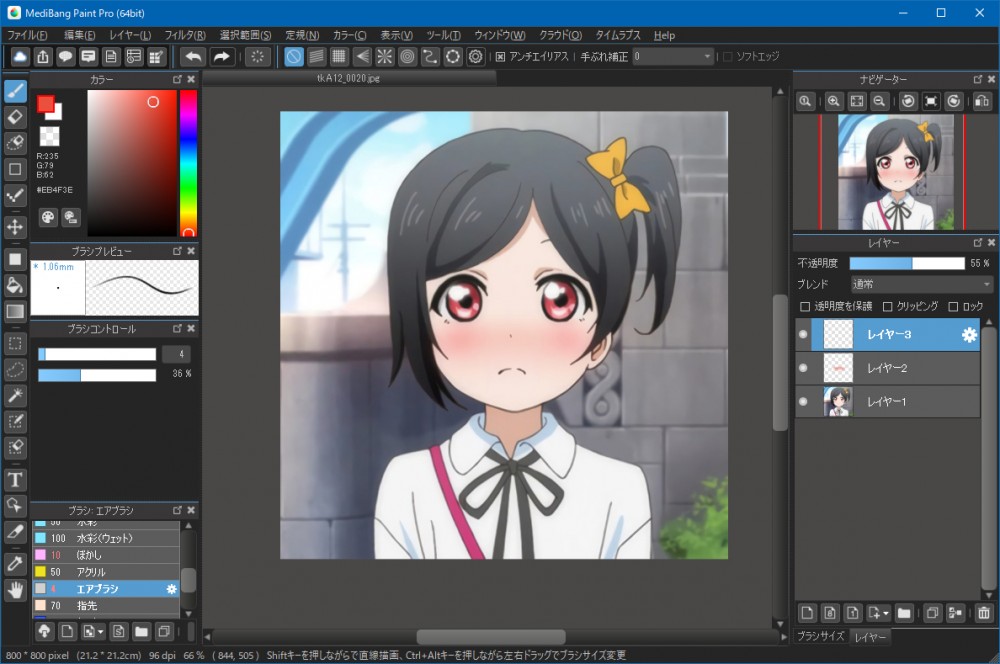Open the フィルタ(R) menu
Image resolution: width=1000 pixels, height=664 pixels.
(185, 35)
